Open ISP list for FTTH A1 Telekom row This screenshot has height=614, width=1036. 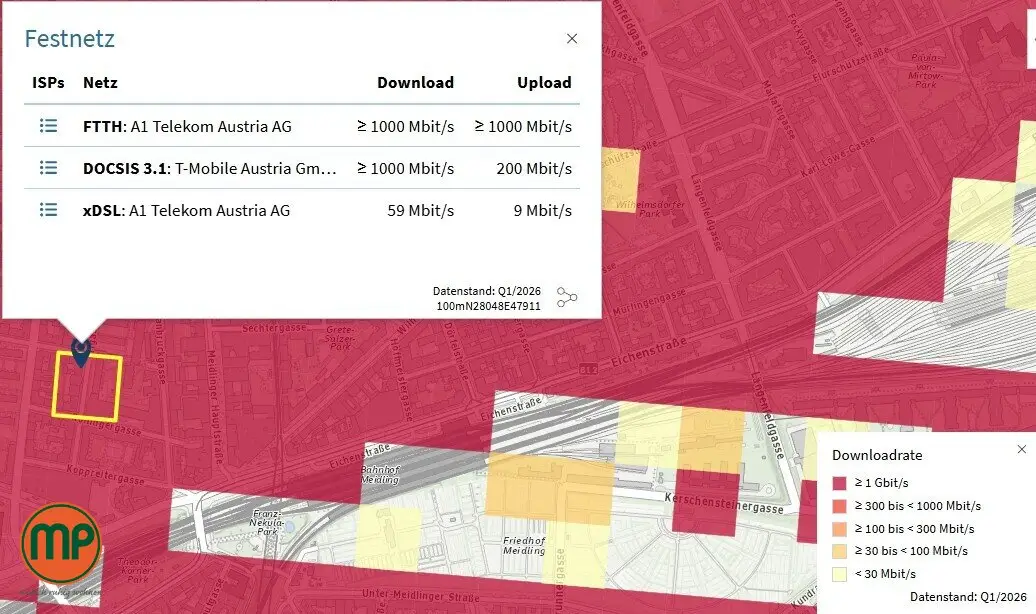pyautogui.click(x=48, y=126)
